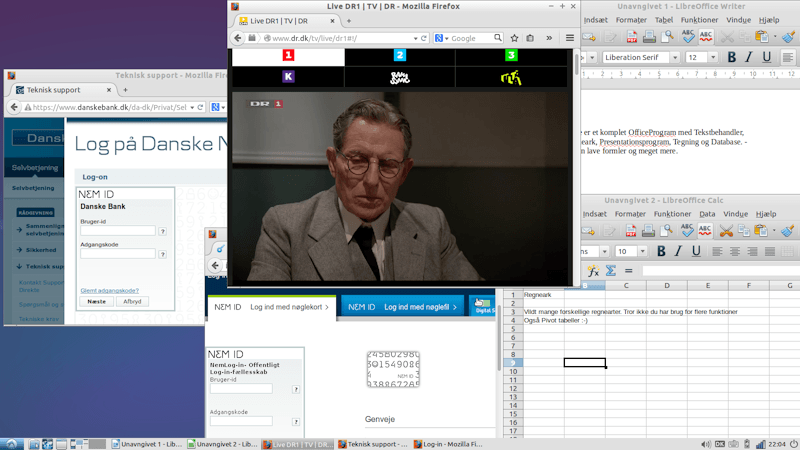Copy selection in Calc toolbar

click(x=744, y=231)
